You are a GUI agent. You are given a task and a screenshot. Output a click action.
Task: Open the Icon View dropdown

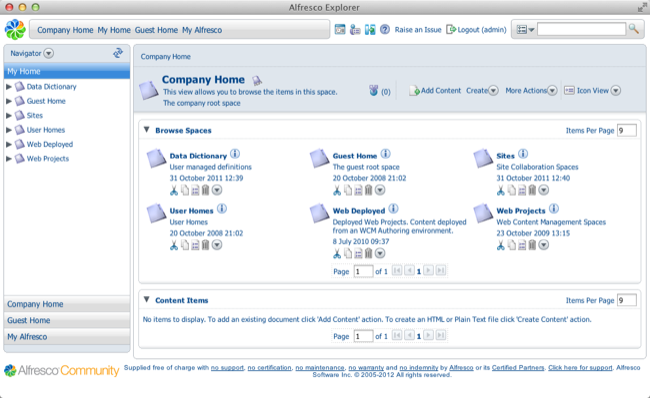[592, 90]
